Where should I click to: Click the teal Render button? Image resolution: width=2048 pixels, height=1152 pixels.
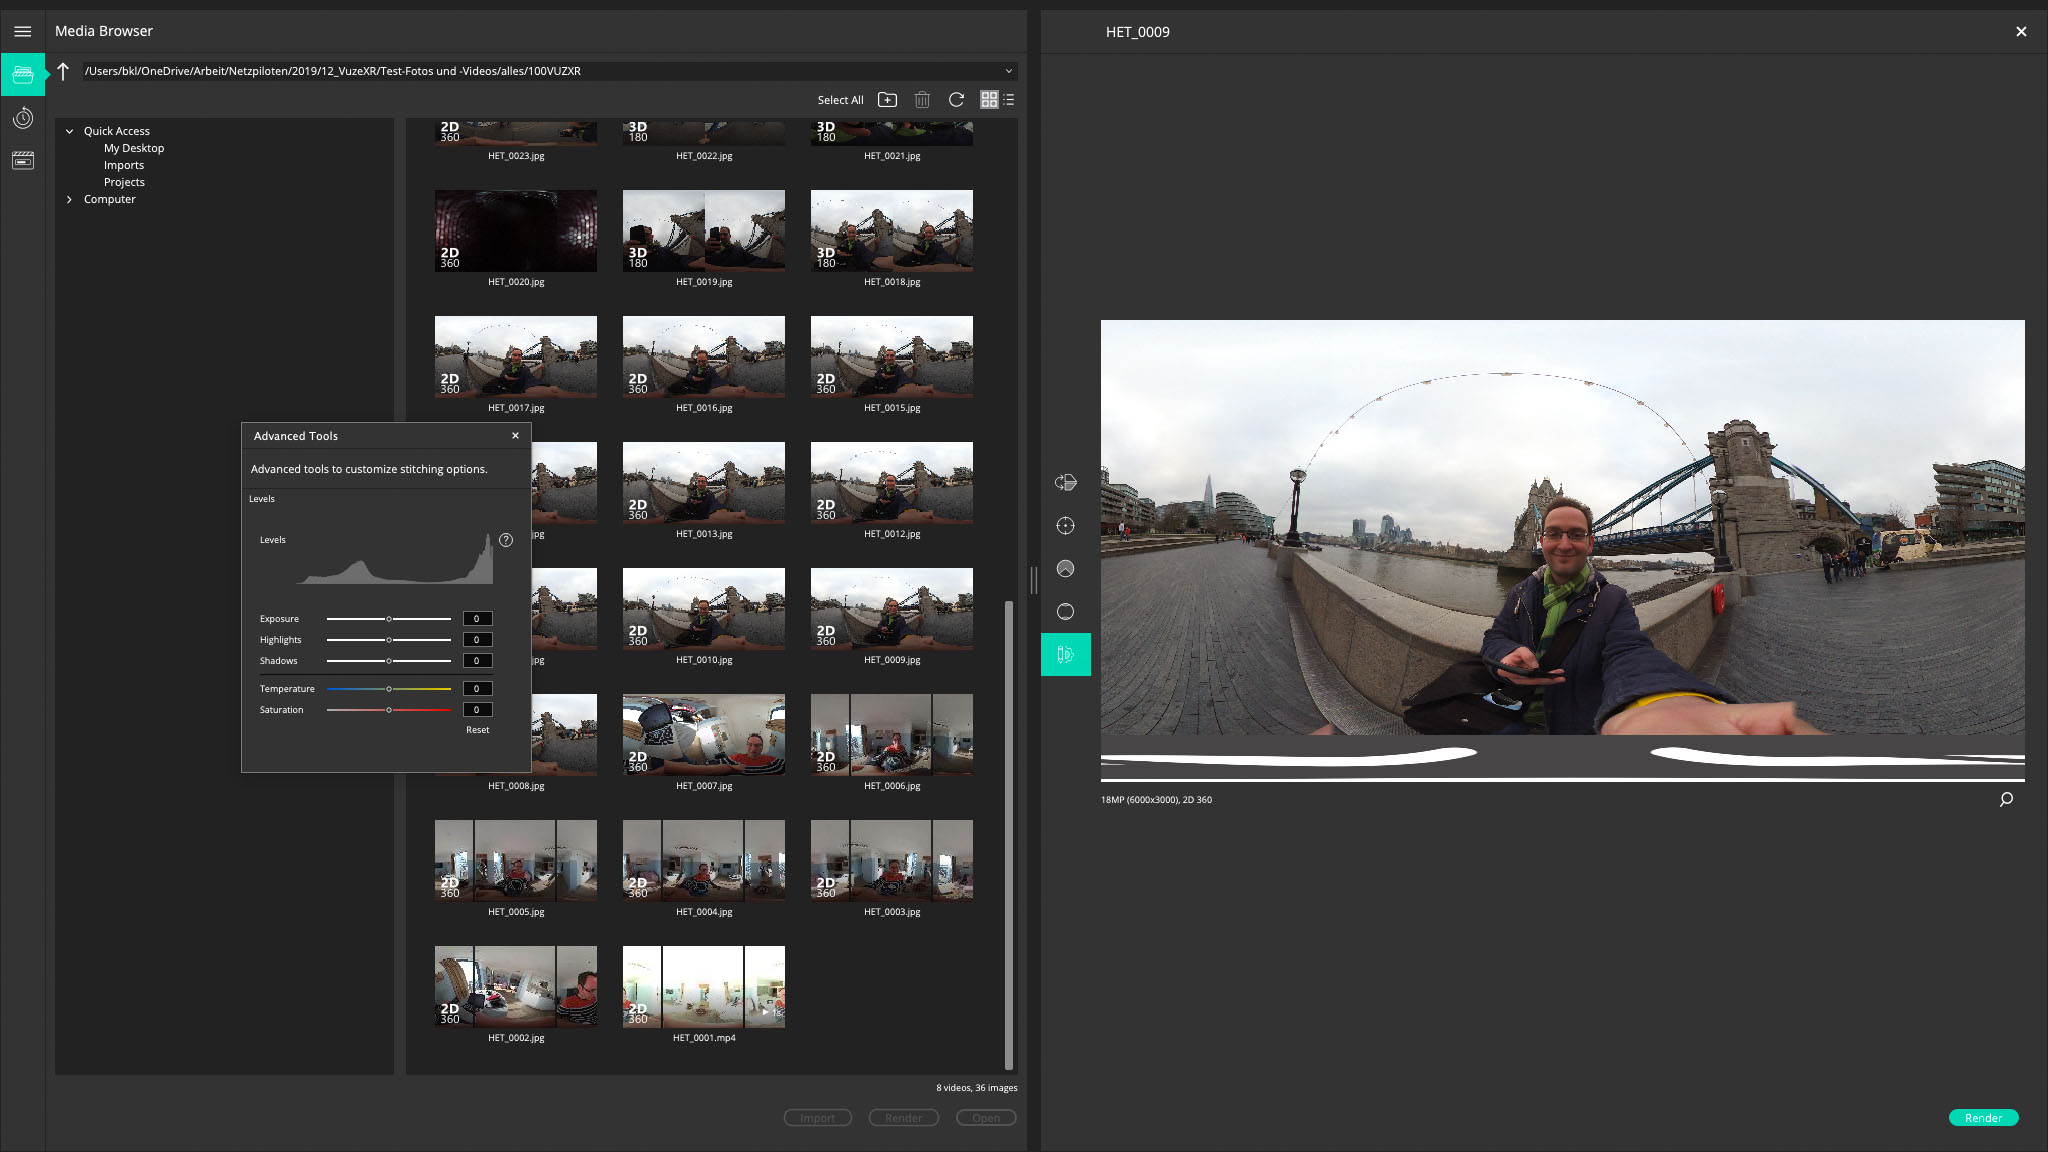(1983, 1118)
